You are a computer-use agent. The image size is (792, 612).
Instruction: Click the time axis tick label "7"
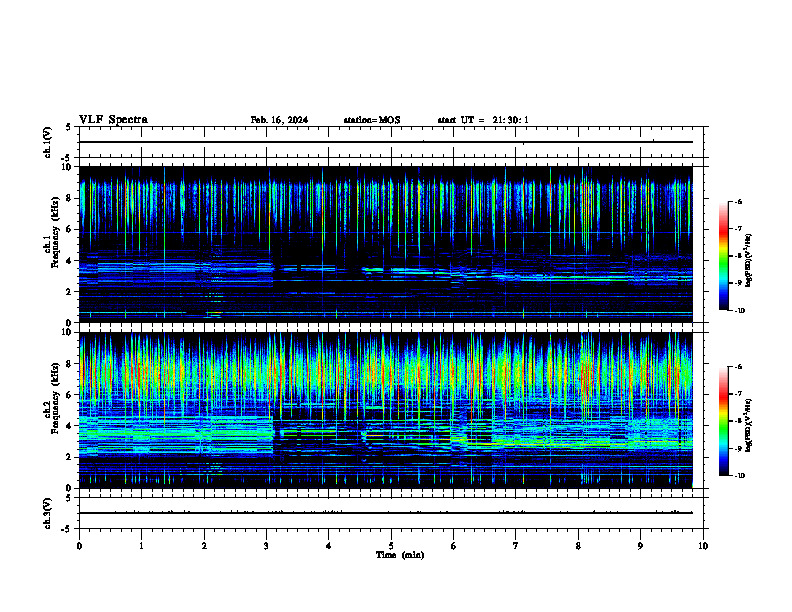click(516, 546)
